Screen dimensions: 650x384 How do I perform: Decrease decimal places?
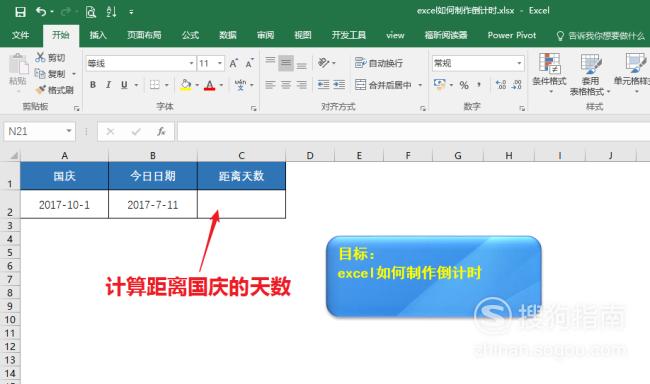point(517,85)
